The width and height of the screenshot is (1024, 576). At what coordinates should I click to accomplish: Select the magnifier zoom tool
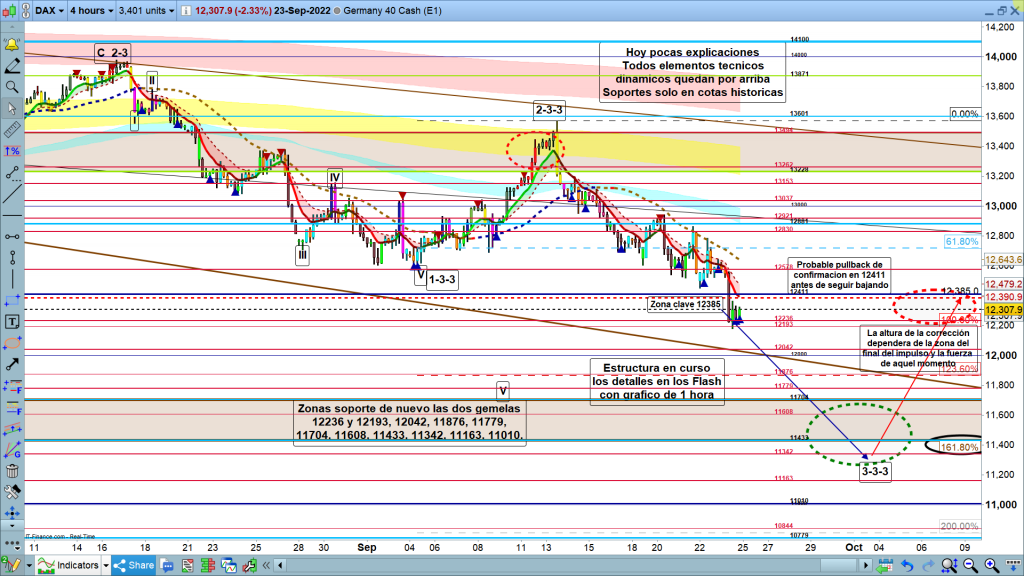click(12, 87)
